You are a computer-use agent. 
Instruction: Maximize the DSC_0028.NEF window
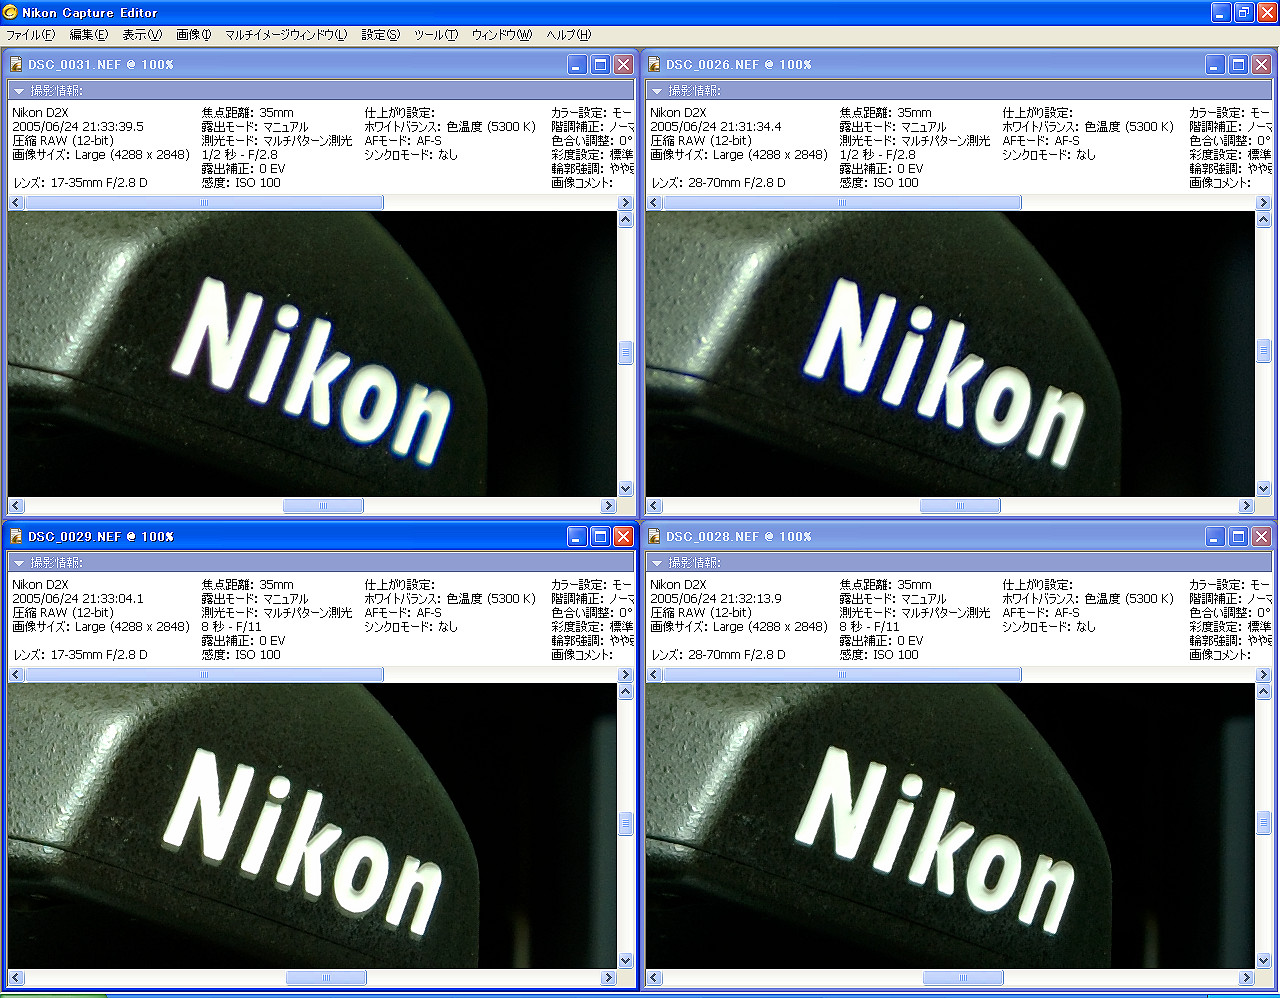(x=1238, y=536)
